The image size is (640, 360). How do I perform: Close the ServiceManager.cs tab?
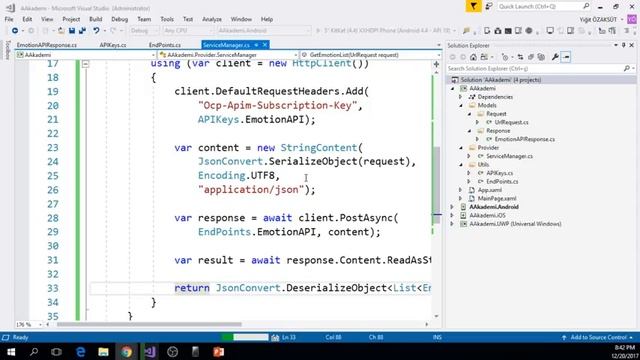(x=265, y=45)
